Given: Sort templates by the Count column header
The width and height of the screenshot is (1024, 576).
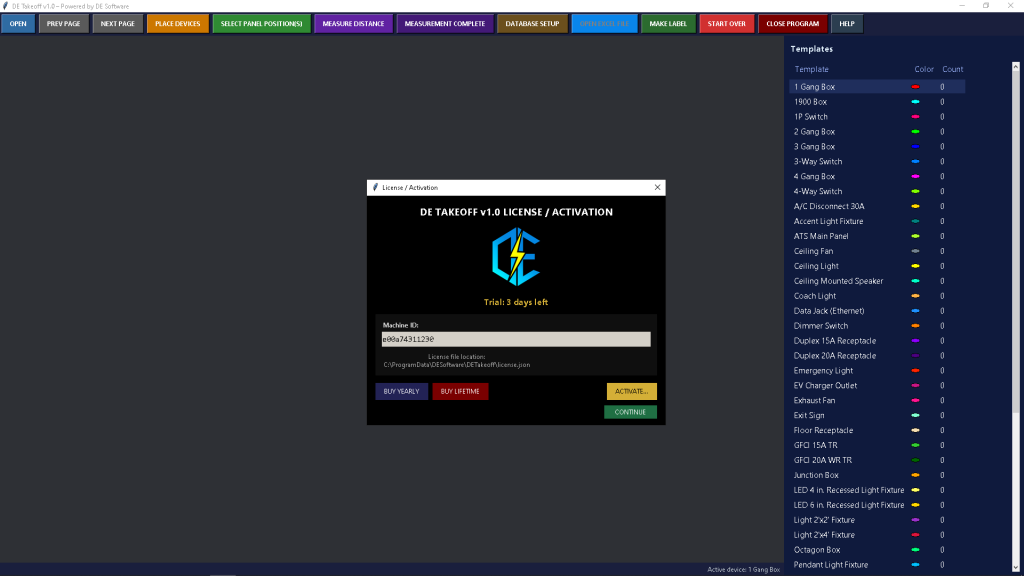Looking at the screenshot, I should click(952, 69).
